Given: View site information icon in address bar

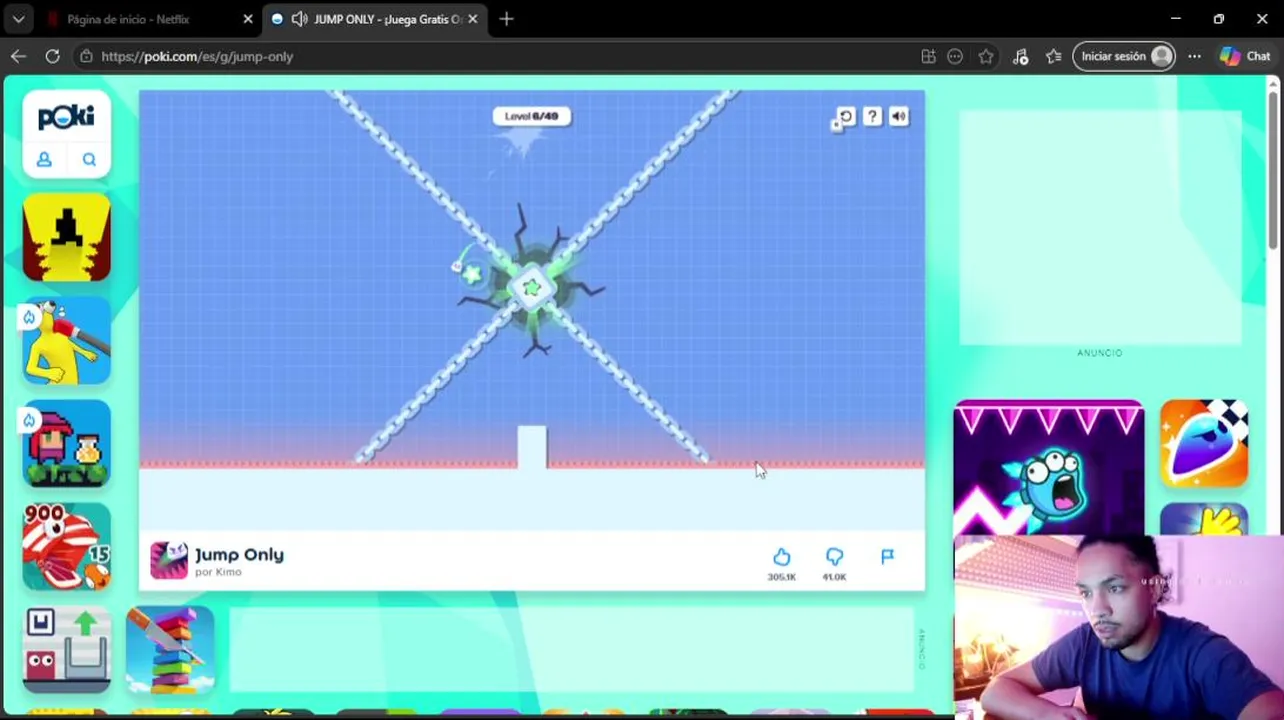Looking at the screenshot, I should point(86,56).
